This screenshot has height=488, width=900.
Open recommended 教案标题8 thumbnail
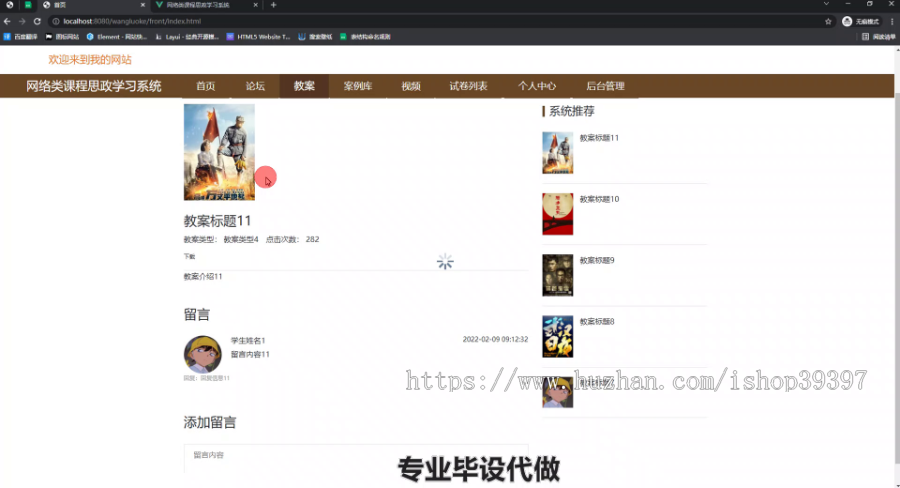(x=557, y=336)
